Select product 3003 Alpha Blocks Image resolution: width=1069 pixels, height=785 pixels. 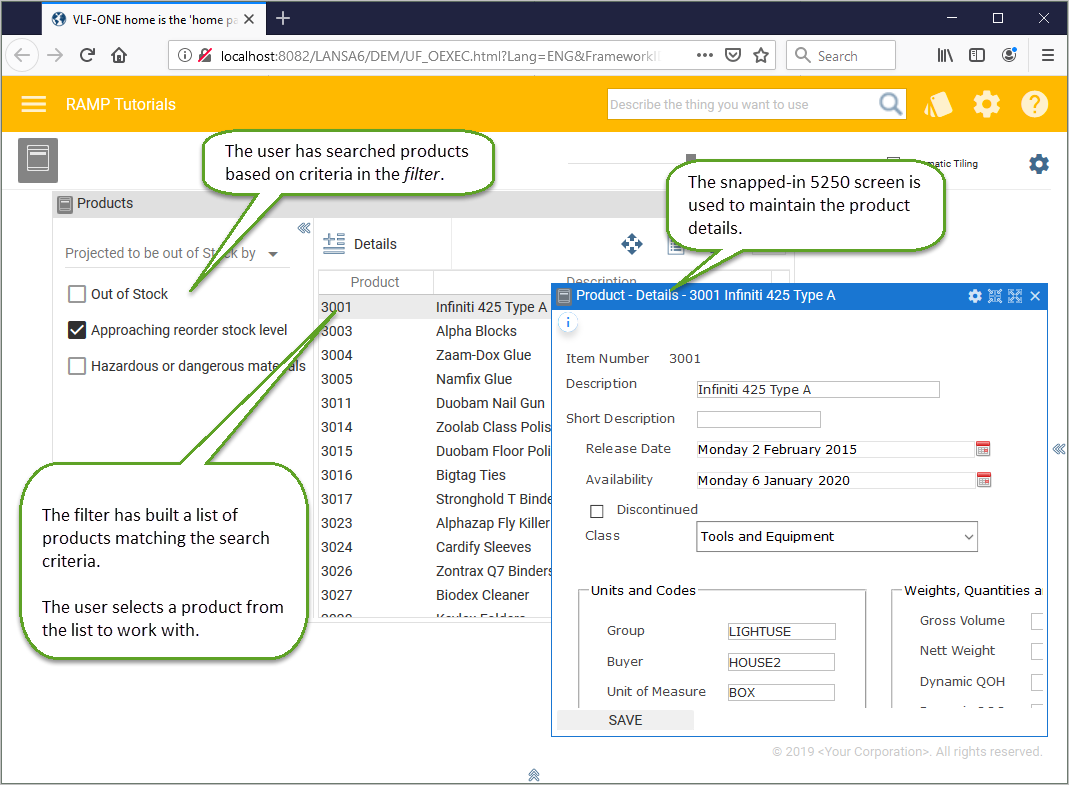tap(434, 331)
